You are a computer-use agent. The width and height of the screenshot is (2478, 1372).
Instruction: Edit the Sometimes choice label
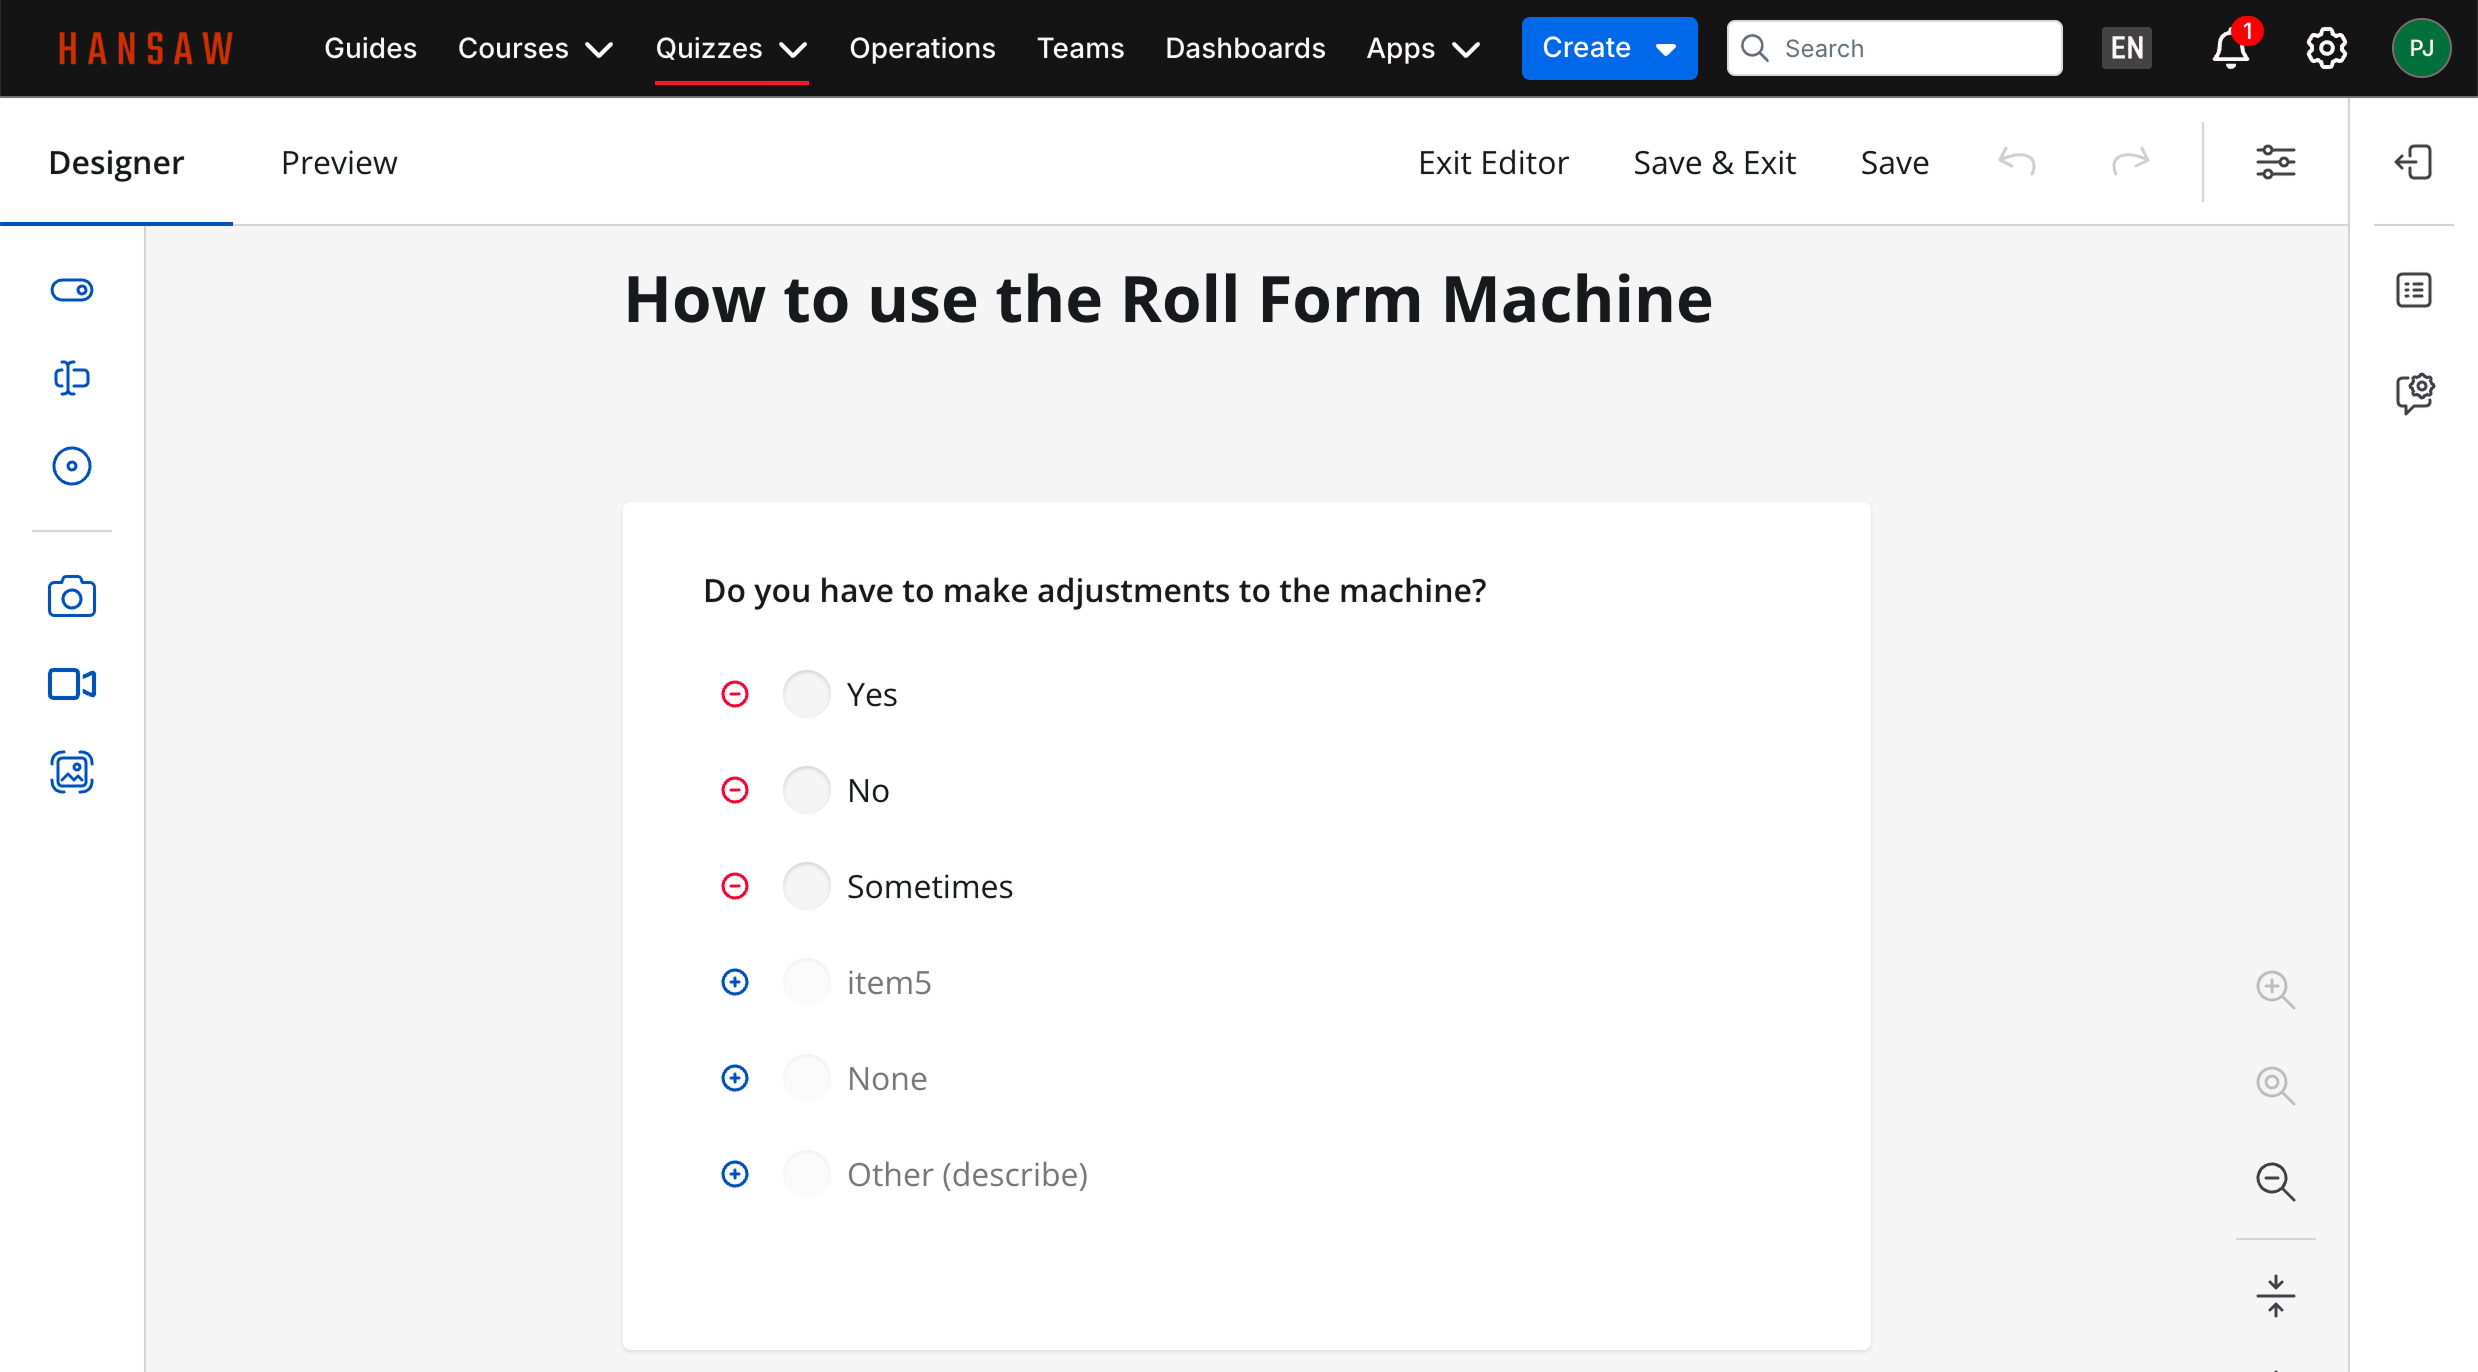click(x=929, y=886)
